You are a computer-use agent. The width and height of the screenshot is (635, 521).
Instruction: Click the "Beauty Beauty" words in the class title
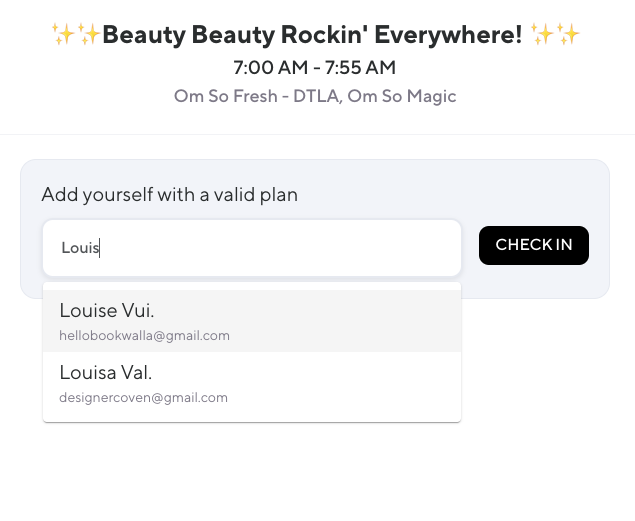coord(180,36)
